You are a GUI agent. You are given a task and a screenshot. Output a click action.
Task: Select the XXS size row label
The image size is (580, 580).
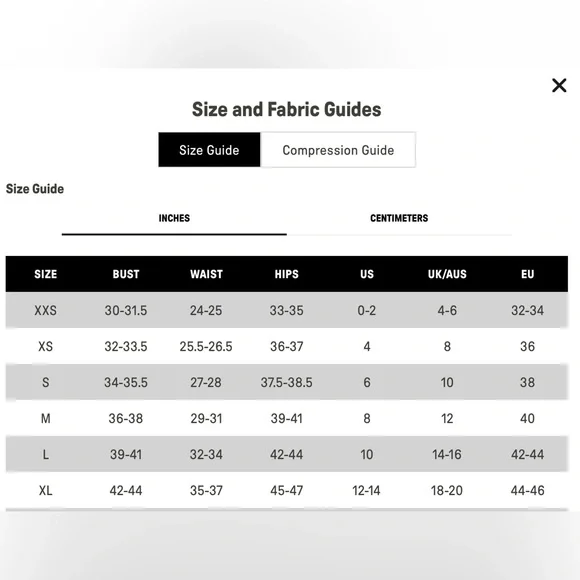45,310
